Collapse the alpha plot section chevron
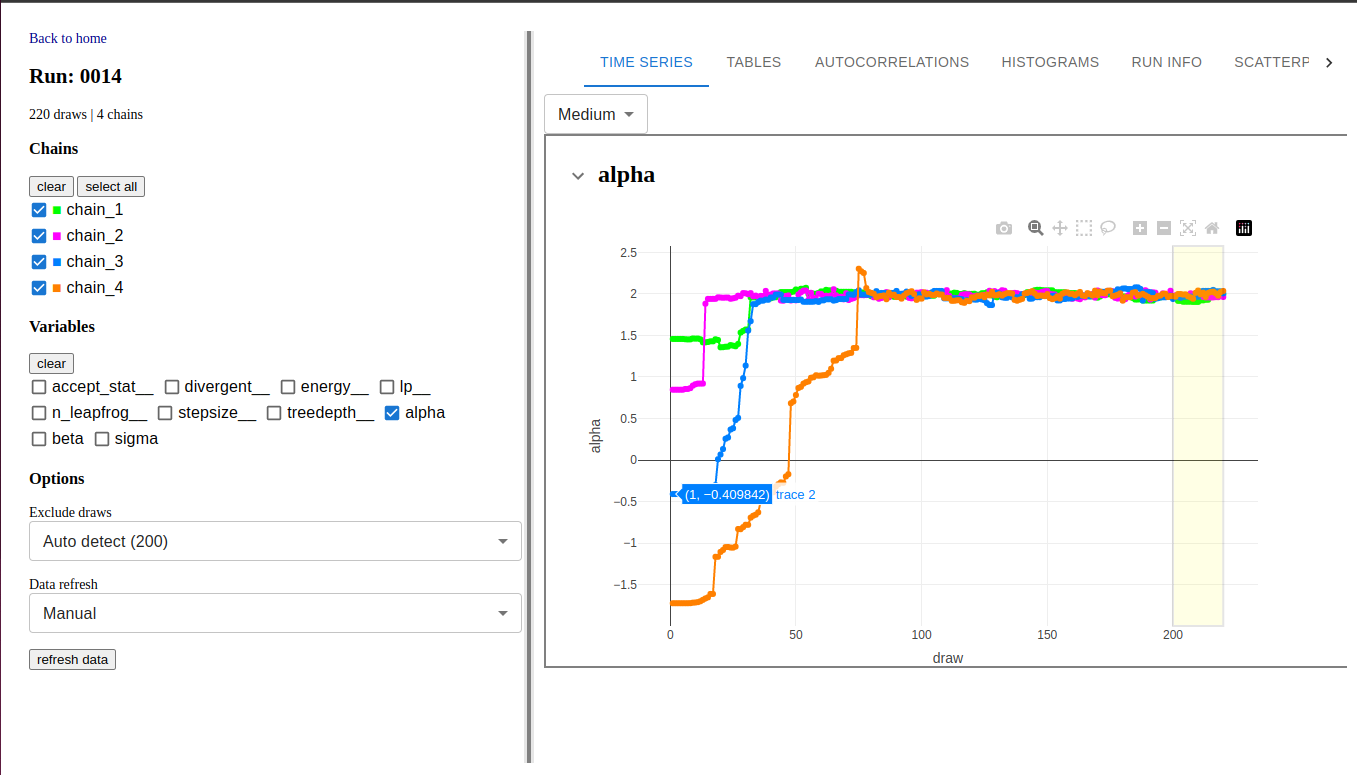1357x775 pixels. coord(577,174)
